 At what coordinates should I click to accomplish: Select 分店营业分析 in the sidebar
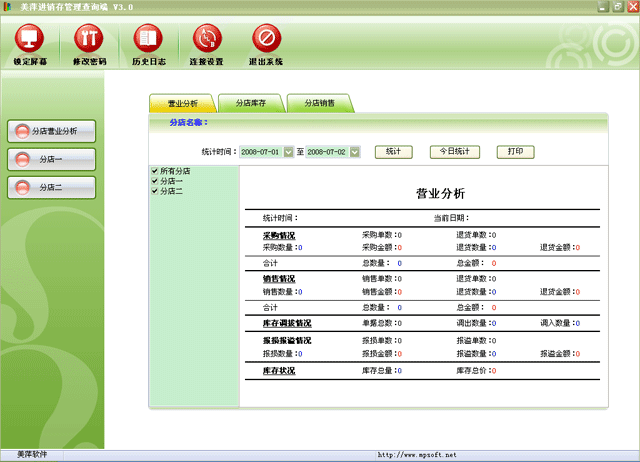click(x=53, y=131)
